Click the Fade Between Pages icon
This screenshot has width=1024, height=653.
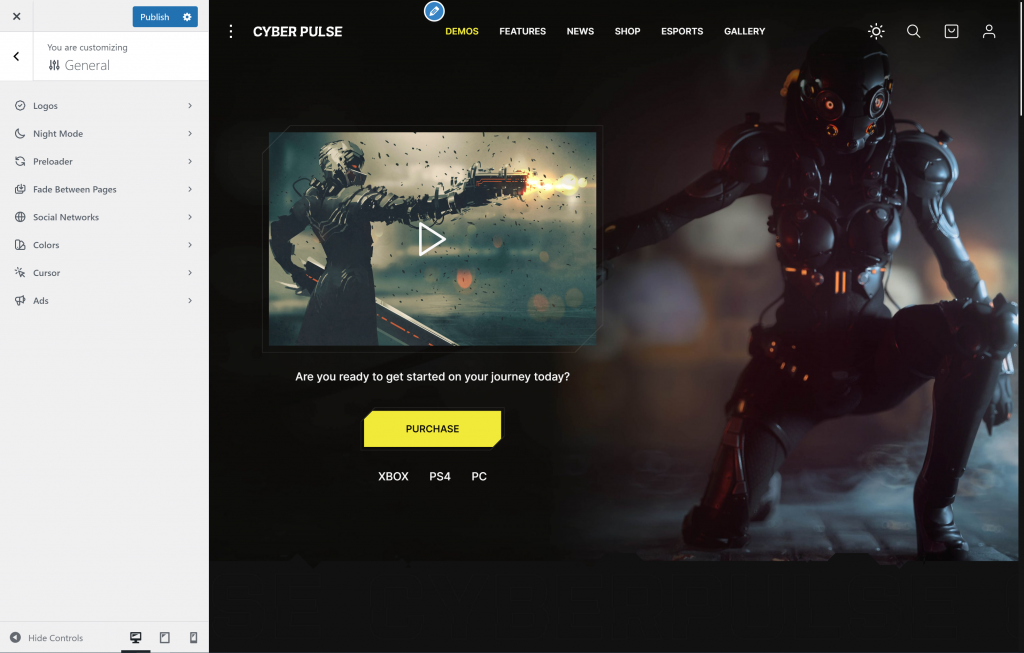(20, 189)
